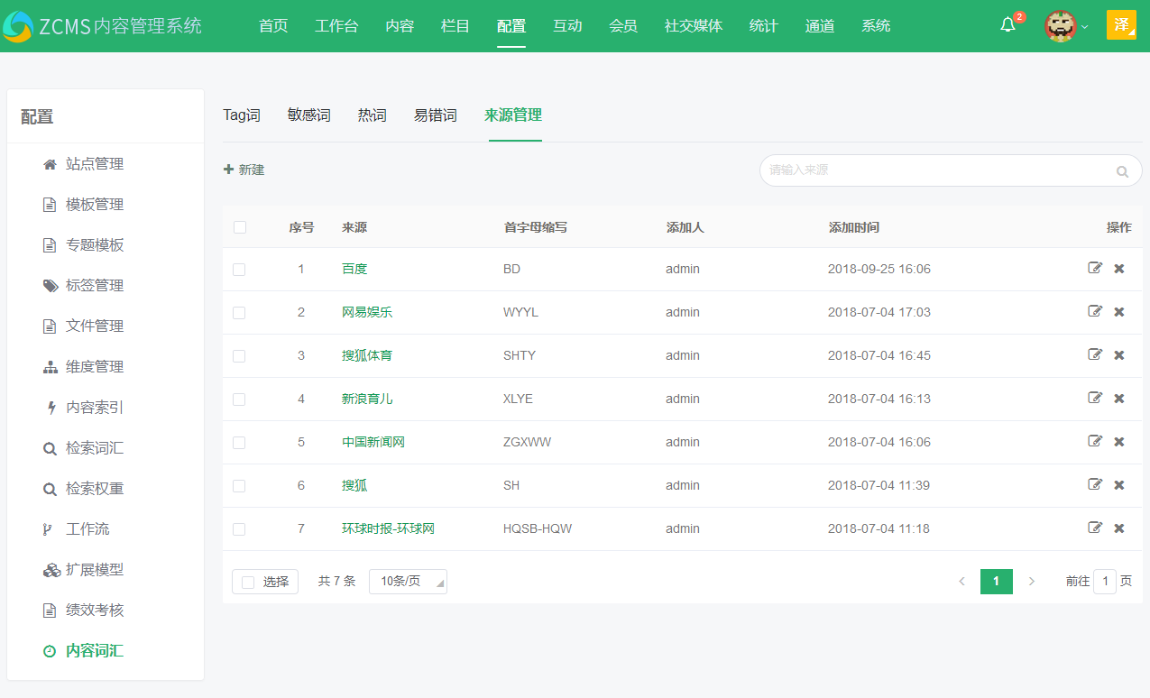Open the 10条/页 page size dropdown
This screenshot has width=1150, height=698.
point(406,581)
